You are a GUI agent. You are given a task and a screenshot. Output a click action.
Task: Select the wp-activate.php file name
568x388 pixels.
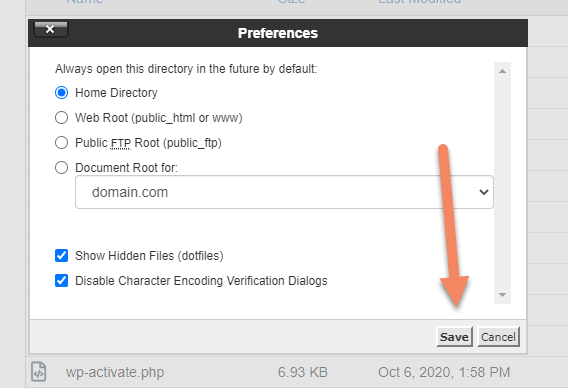115,372
